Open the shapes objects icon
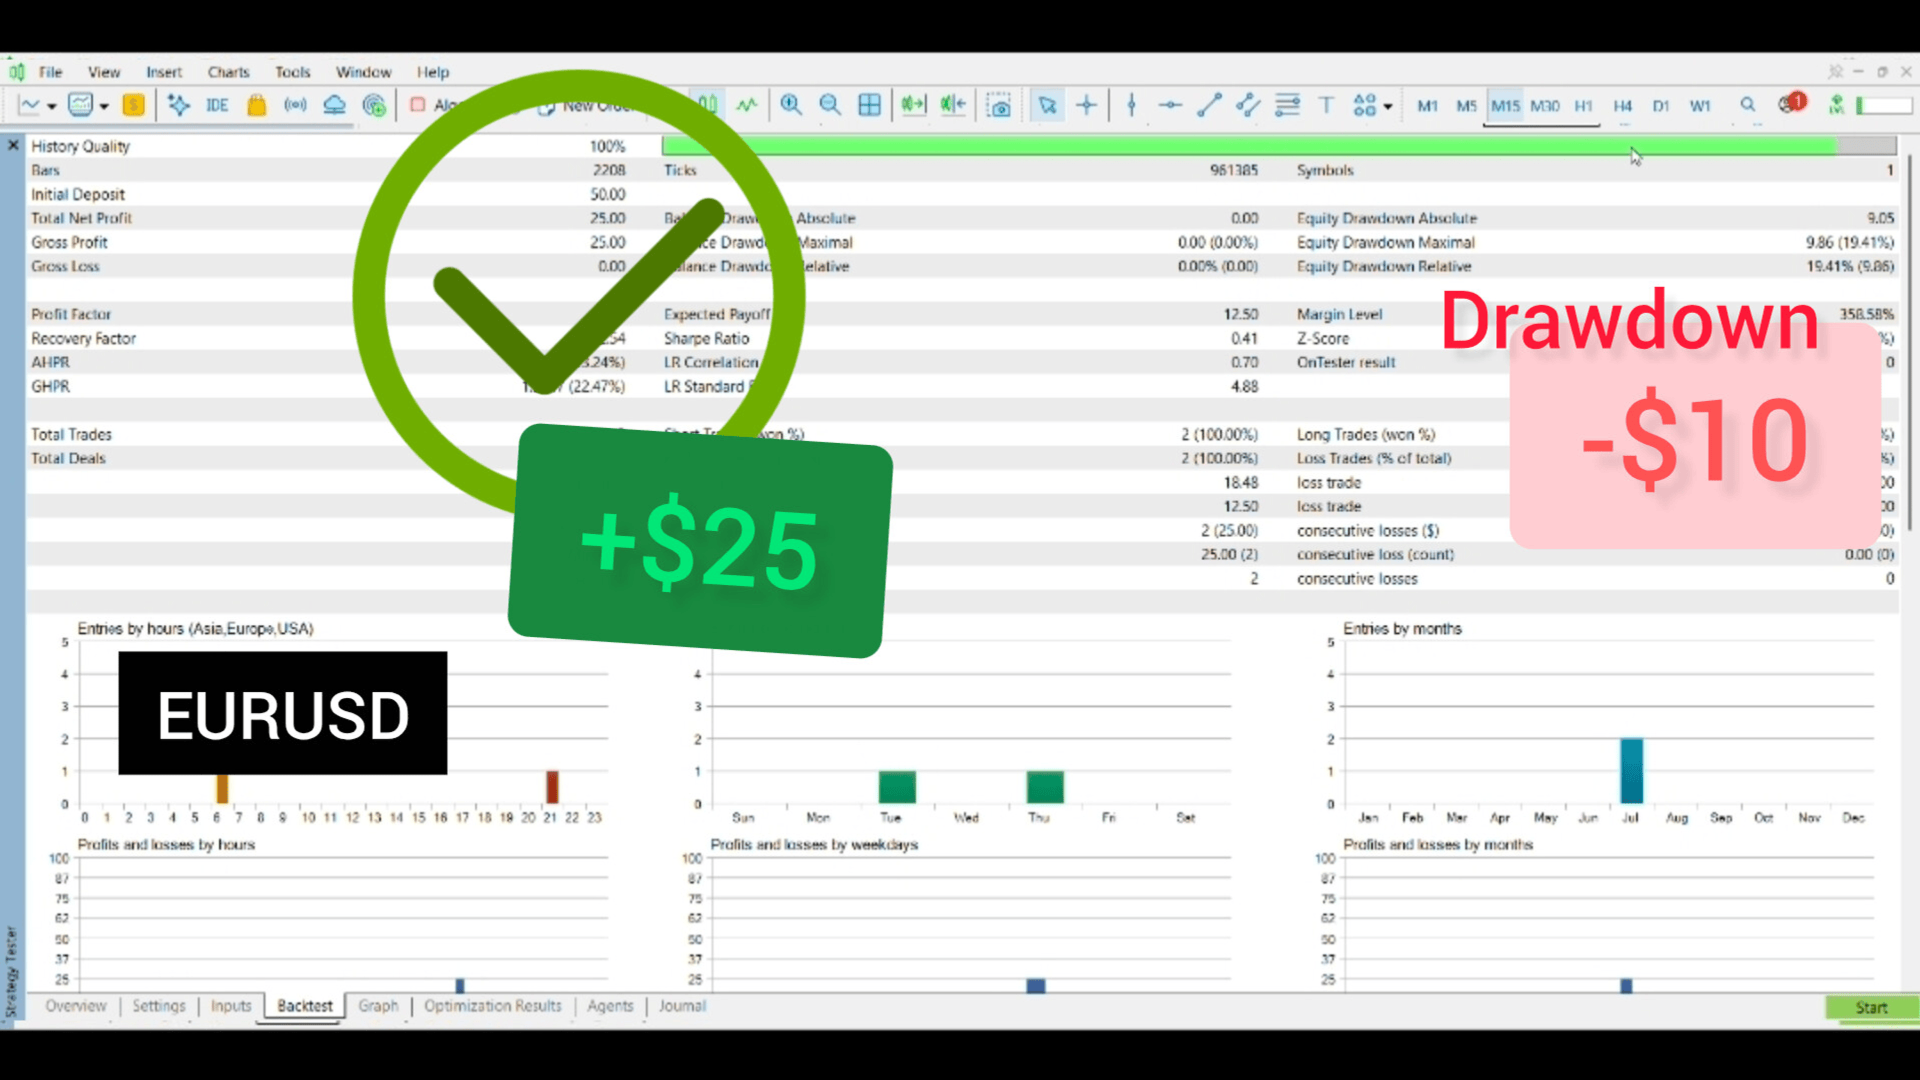 pos(1364,105)
